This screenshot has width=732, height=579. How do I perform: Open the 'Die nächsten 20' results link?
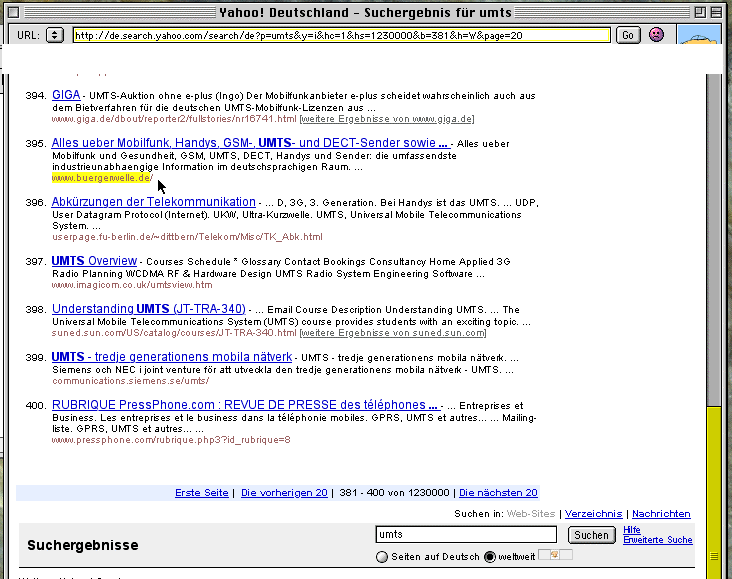(x=498, y=493)
